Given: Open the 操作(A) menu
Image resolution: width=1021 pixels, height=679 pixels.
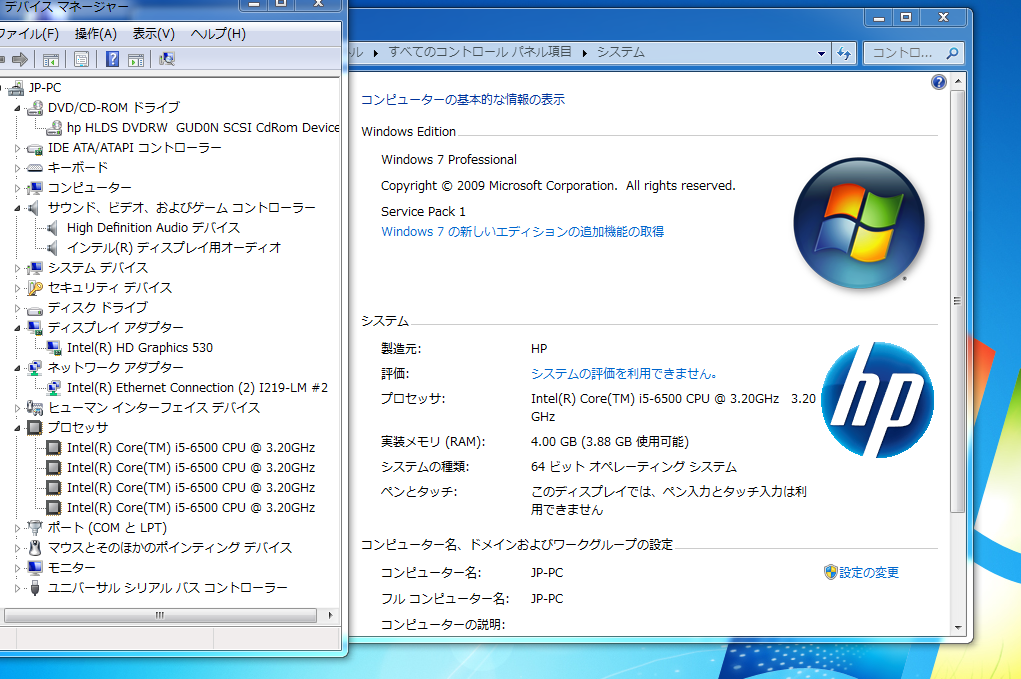Looking at the screenshot, I should coord(94,34).
